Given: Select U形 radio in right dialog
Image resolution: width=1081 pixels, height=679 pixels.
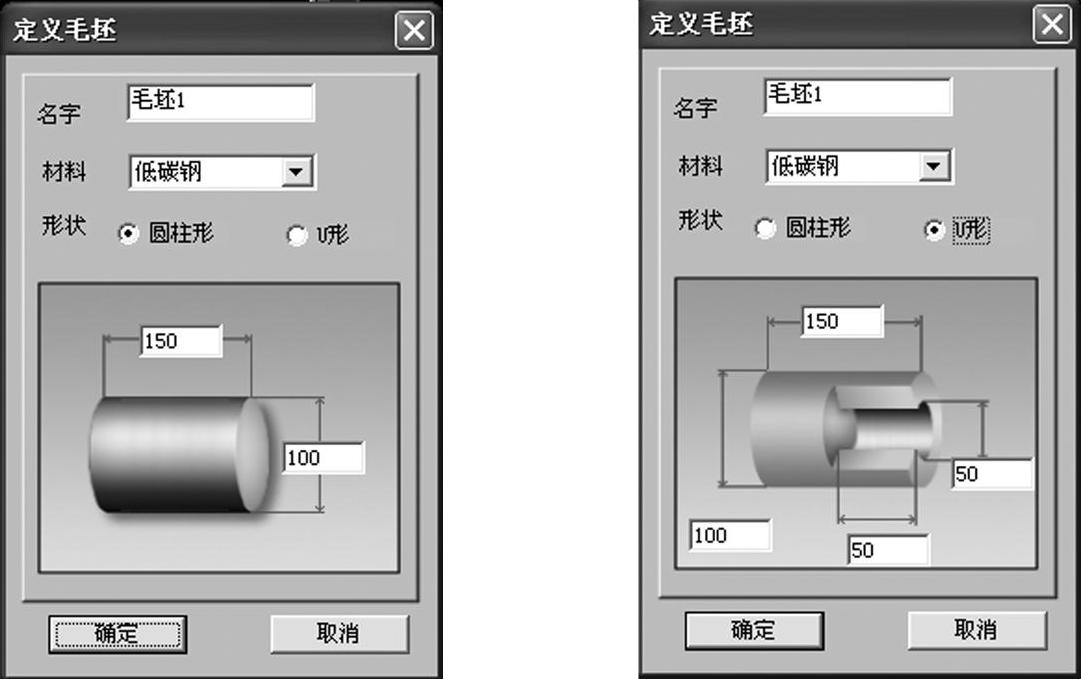Looking at the screenshot, I should tap(933, 230).
